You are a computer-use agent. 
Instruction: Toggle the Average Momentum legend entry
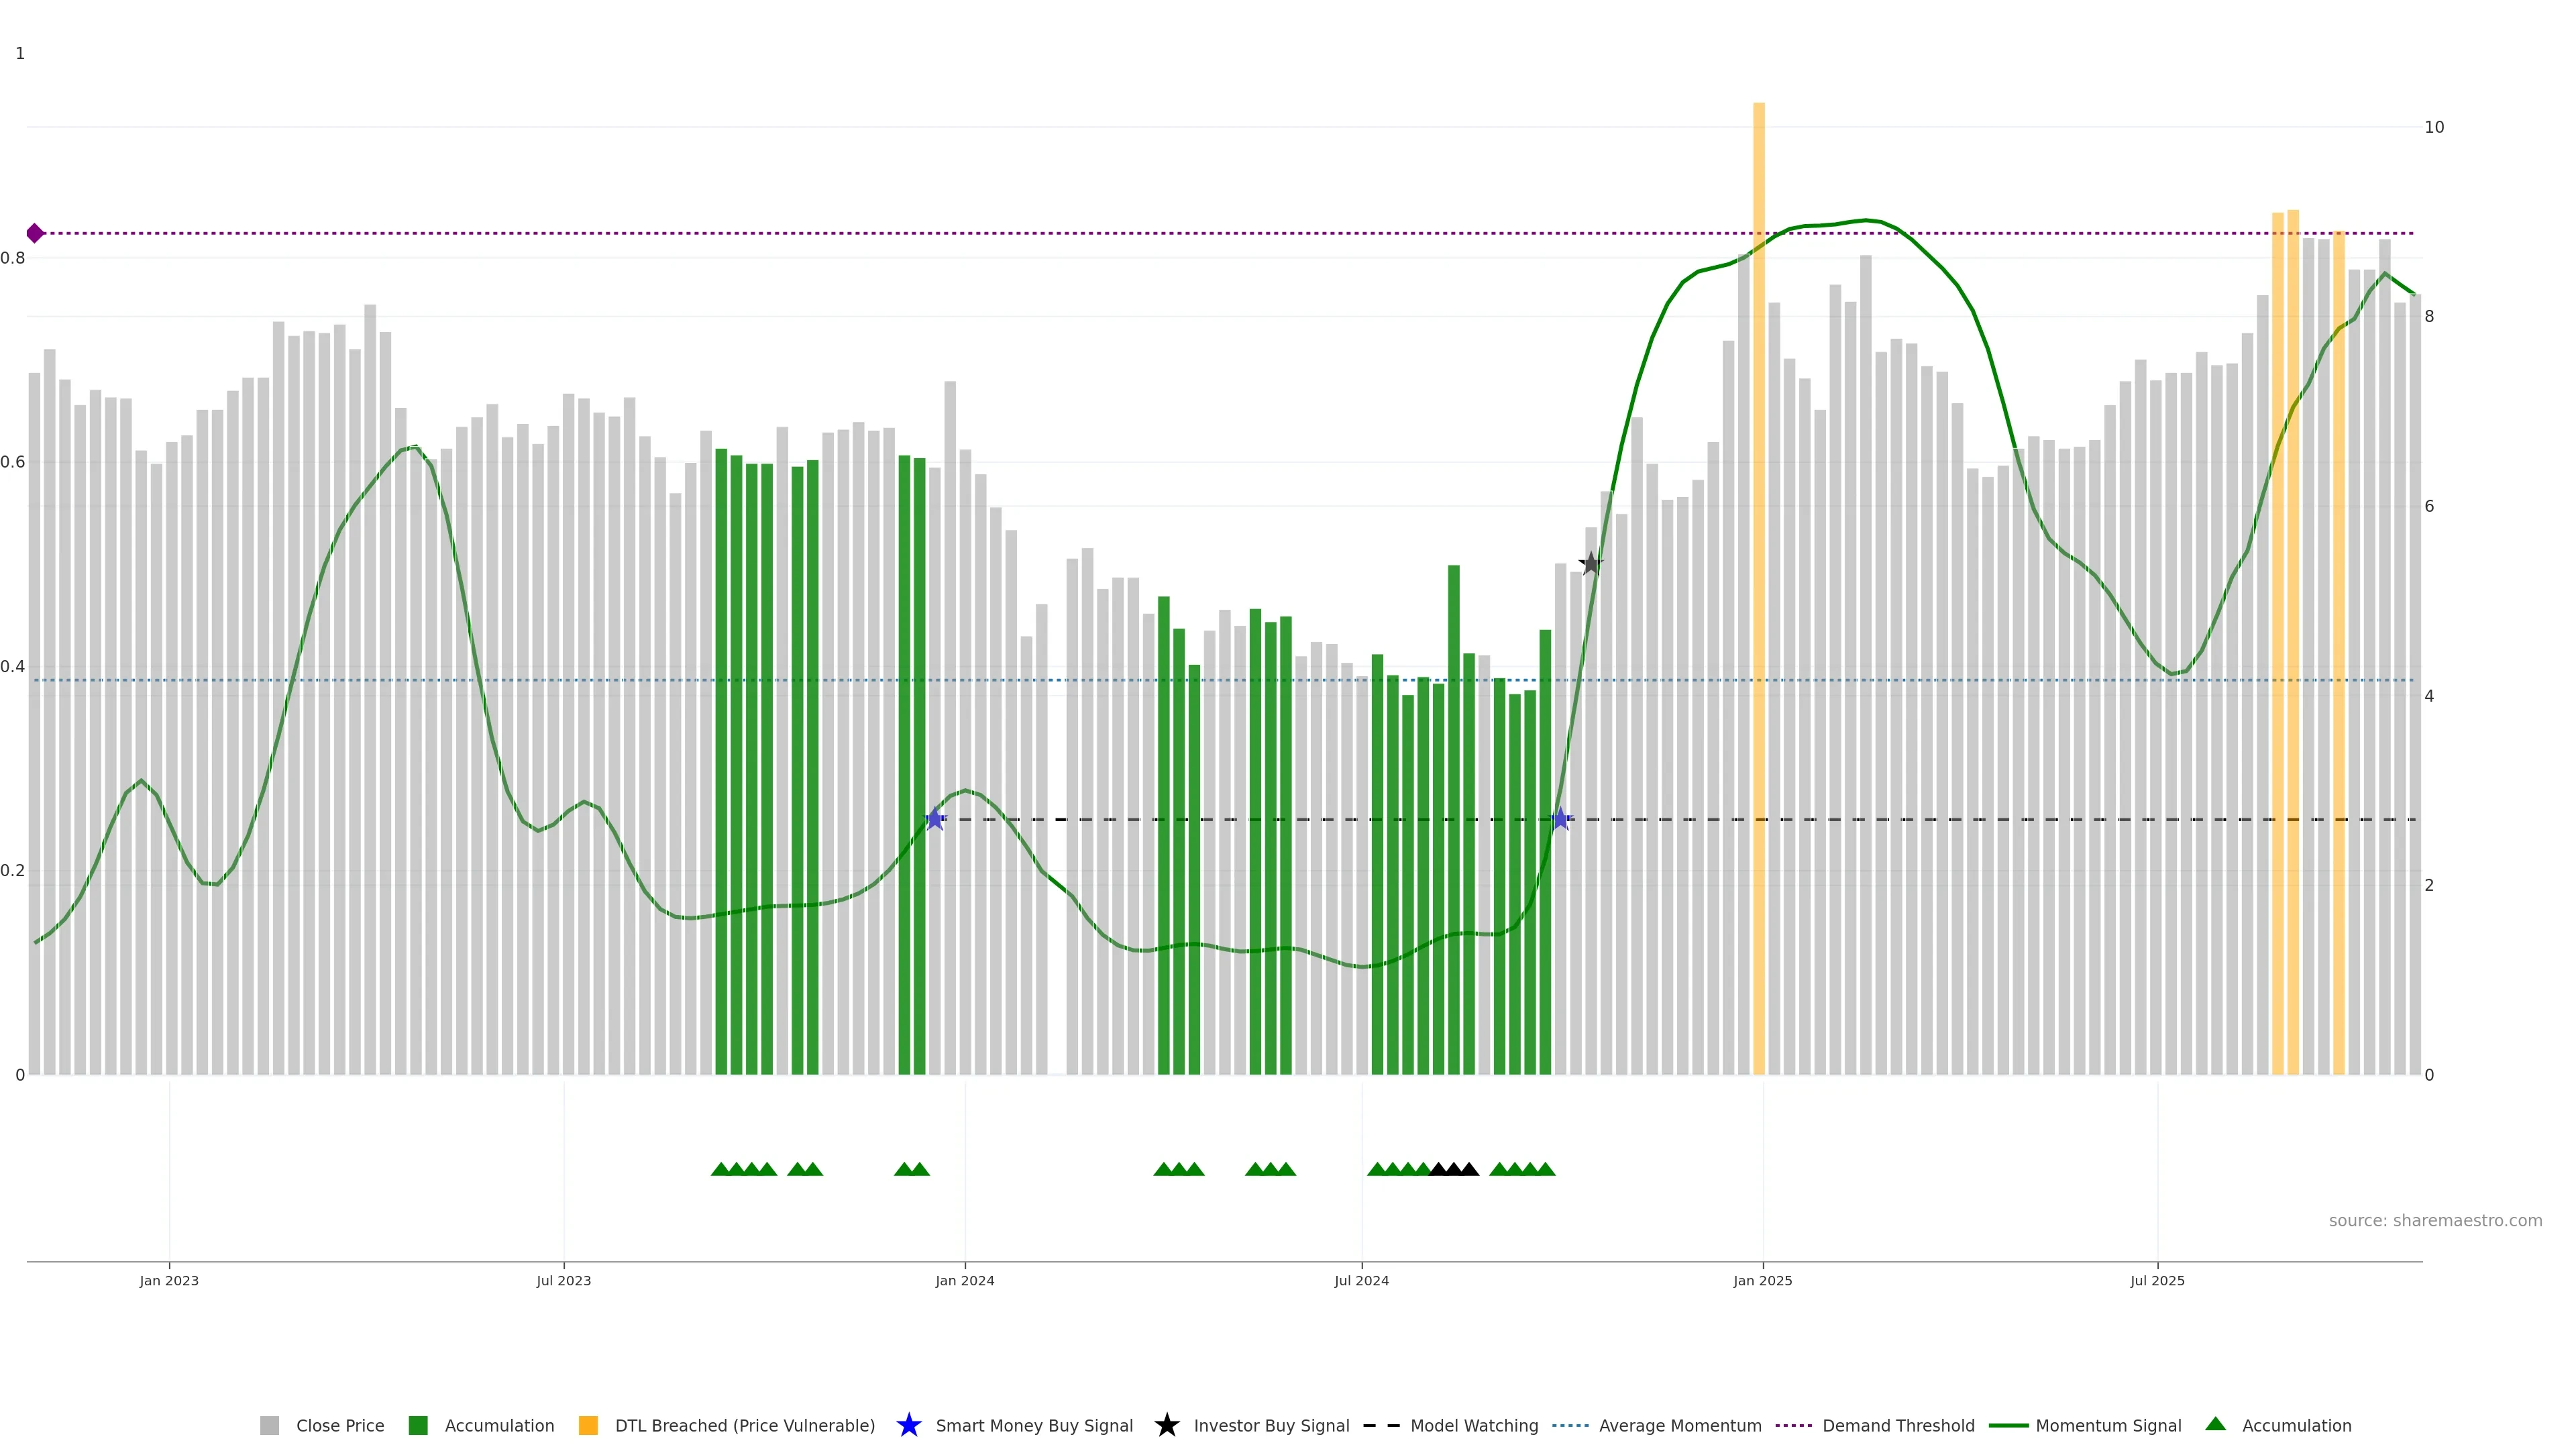pyautogui.click(x=1679, y=1425)
